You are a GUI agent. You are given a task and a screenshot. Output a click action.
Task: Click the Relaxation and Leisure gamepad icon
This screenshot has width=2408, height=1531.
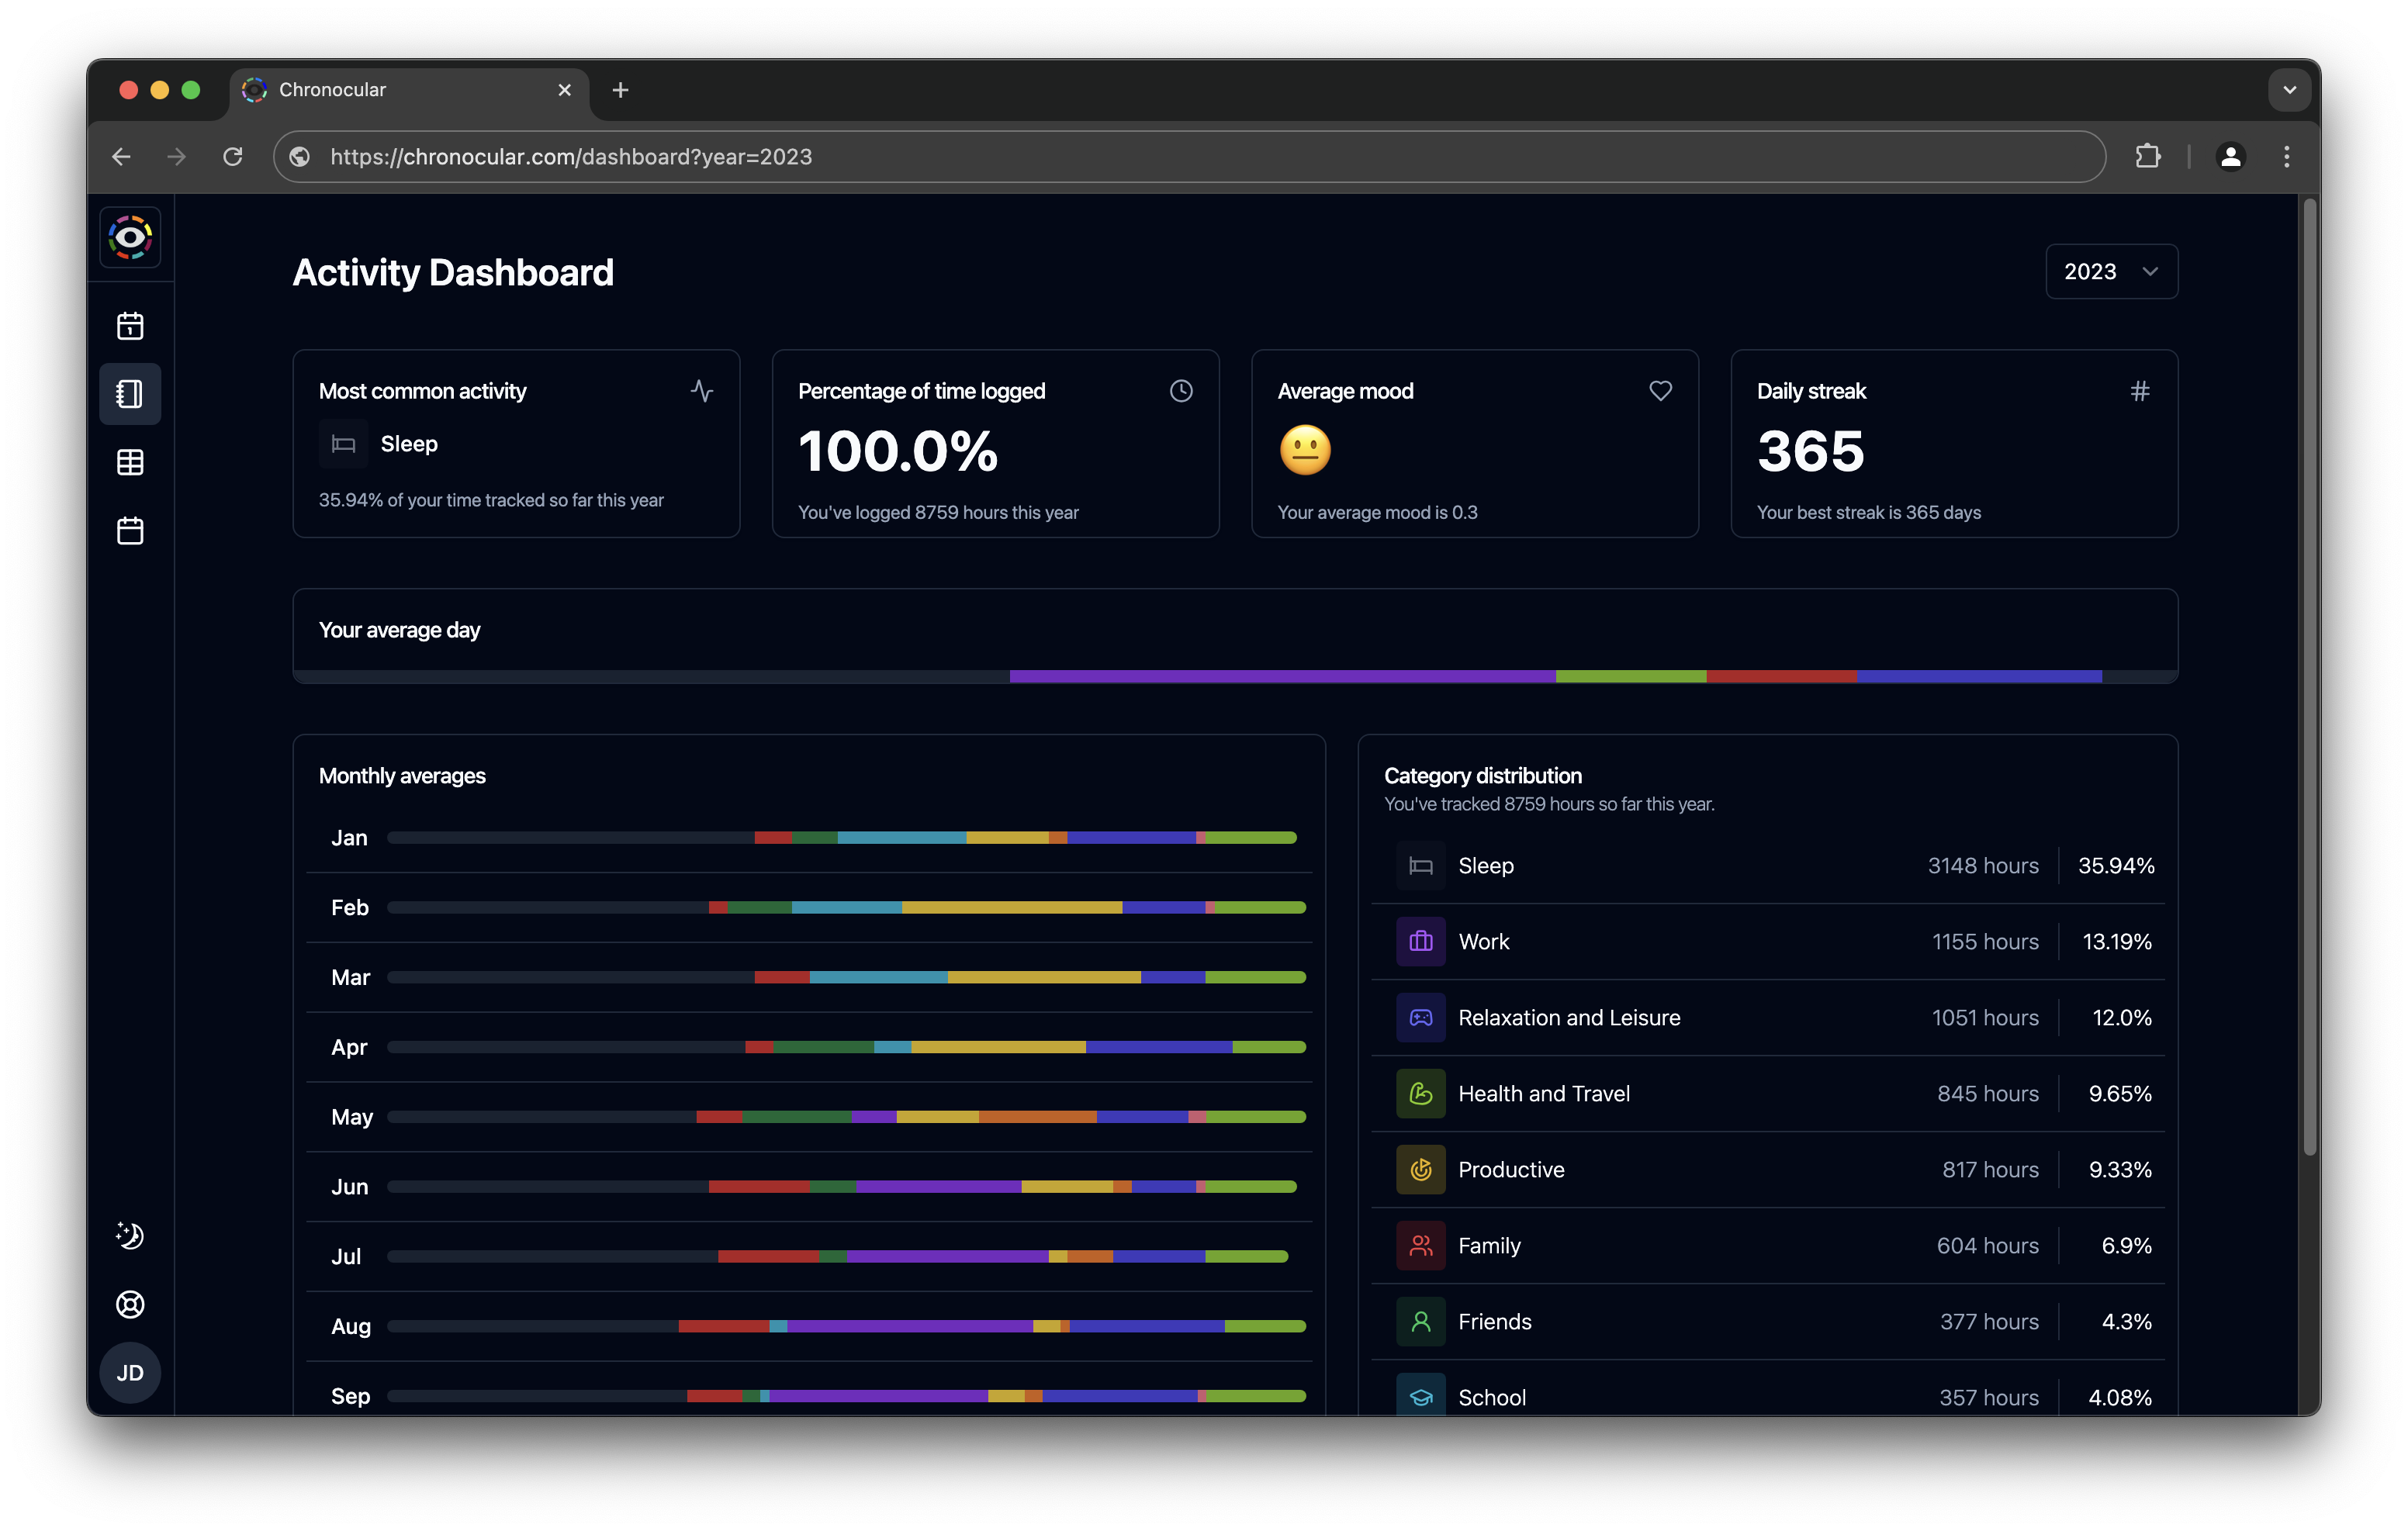[1421, 1018]
